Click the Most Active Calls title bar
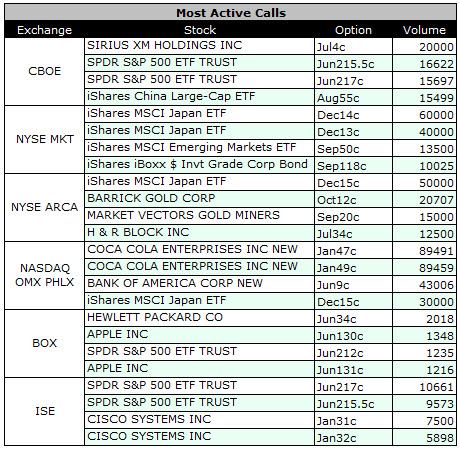 [x=230, y=13]
